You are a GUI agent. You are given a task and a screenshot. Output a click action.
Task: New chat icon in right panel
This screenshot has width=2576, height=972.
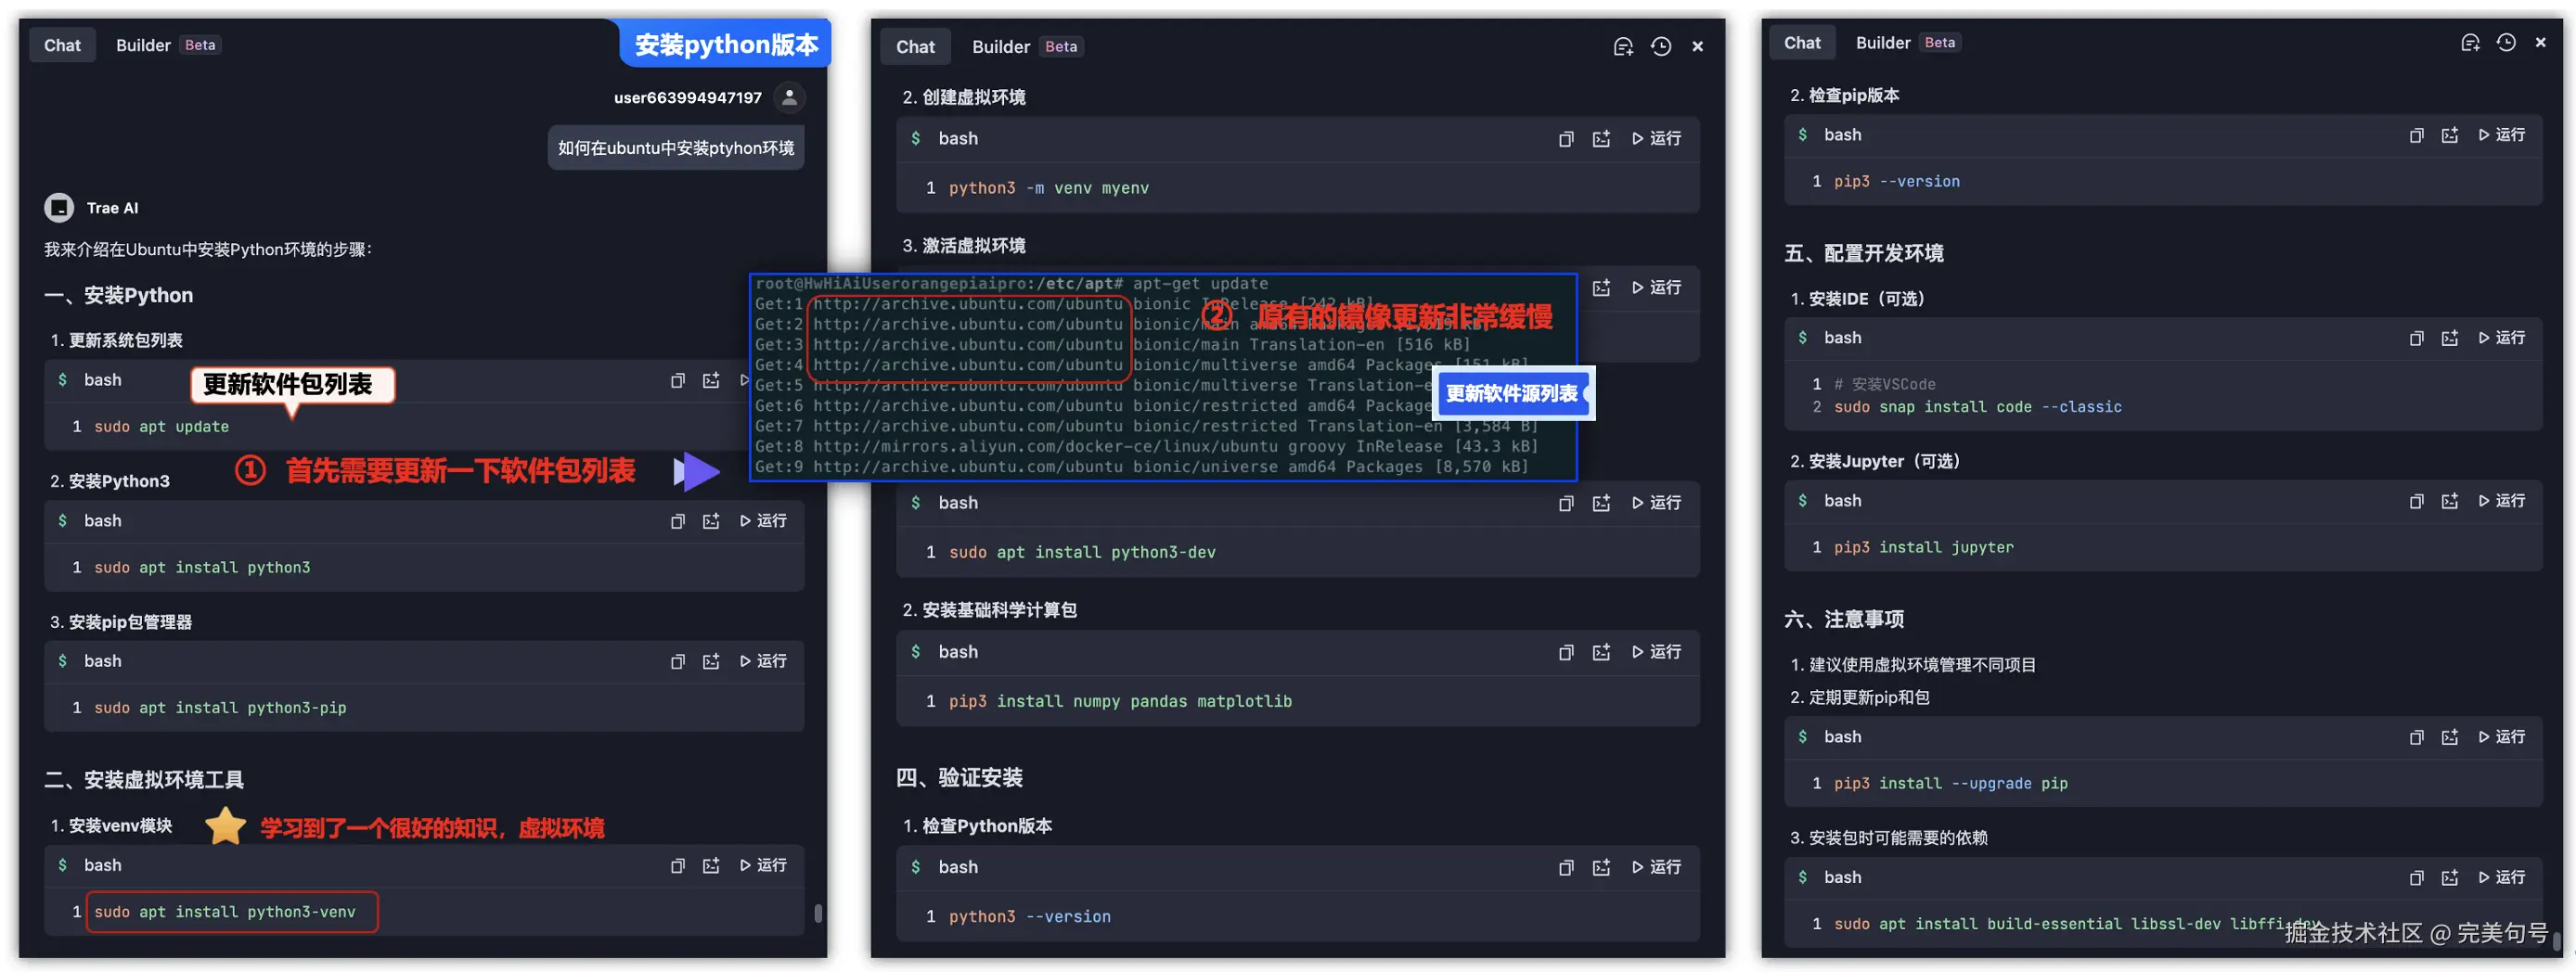tap(2470, 43)
